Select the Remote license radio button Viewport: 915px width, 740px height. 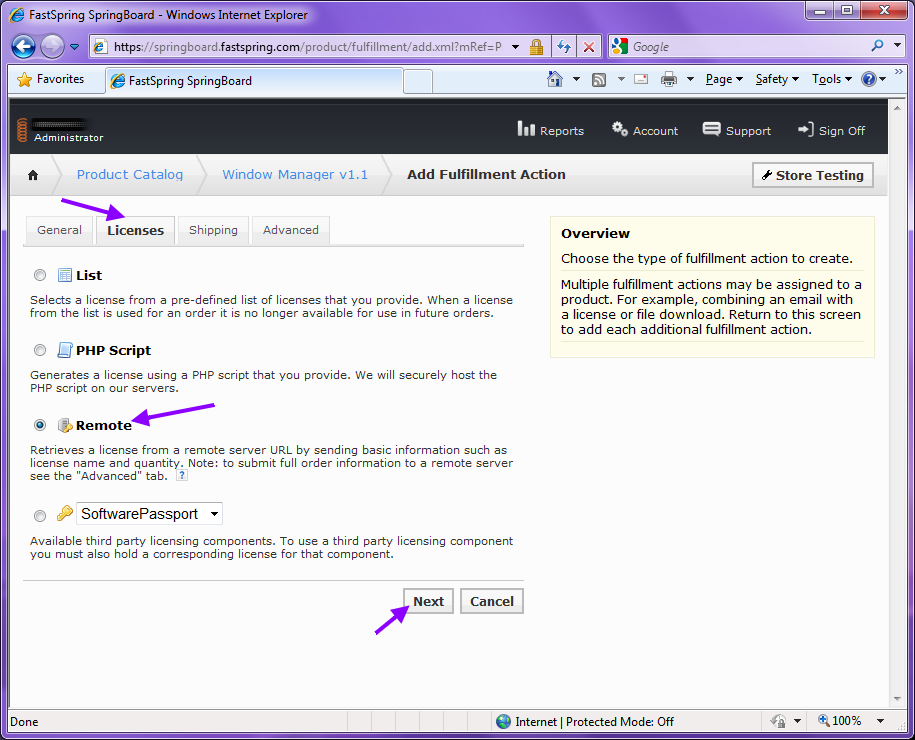(40, 425)
